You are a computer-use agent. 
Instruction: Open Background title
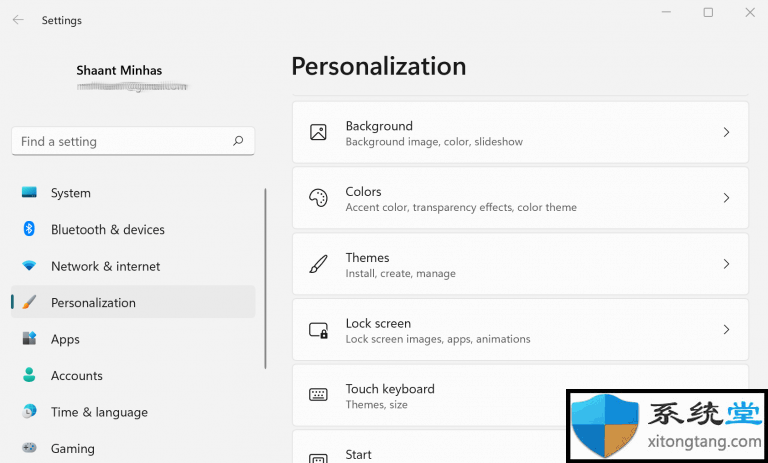click(379, 126)
